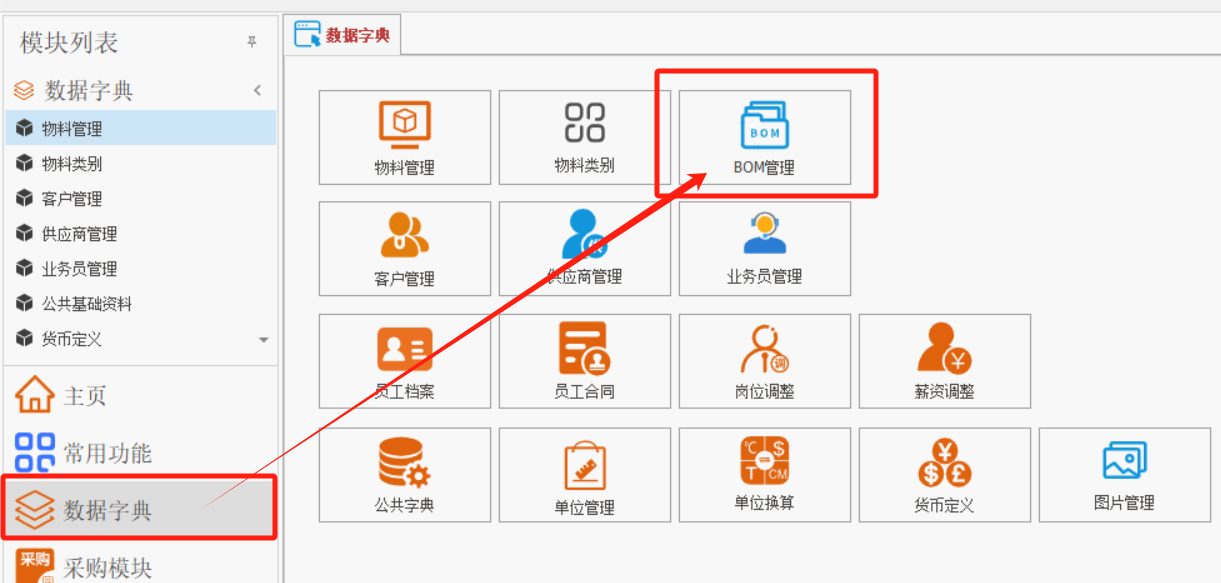Select 公共基础资料 in the sidebar list
Screen dimensions: 1221x583
[140, 303]
